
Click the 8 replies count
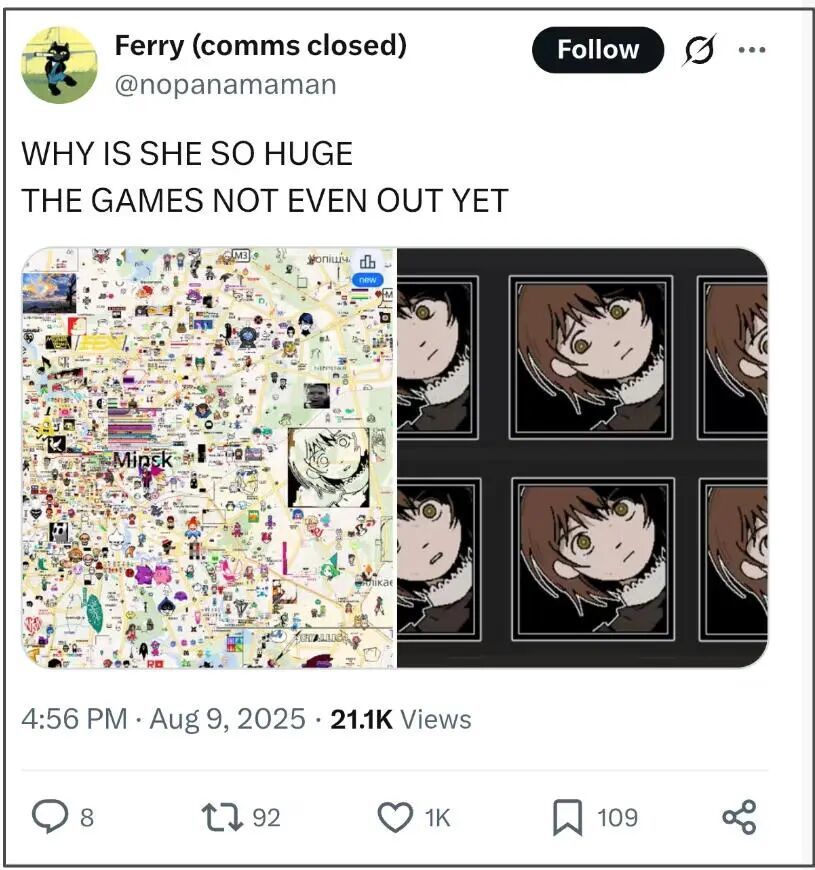click(x=86, y=817)
